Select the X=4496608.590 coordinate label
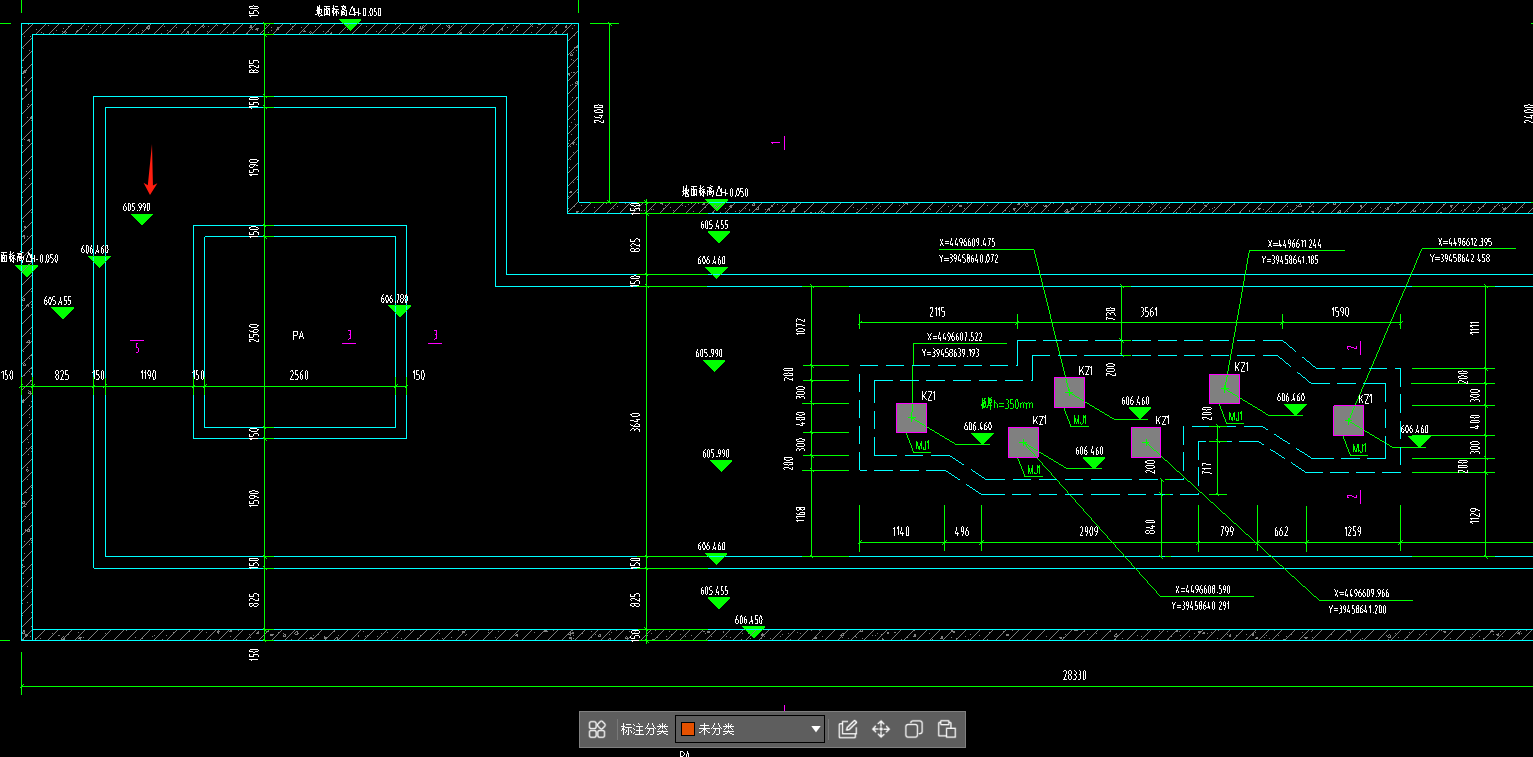 click(x=1202, y=590)
